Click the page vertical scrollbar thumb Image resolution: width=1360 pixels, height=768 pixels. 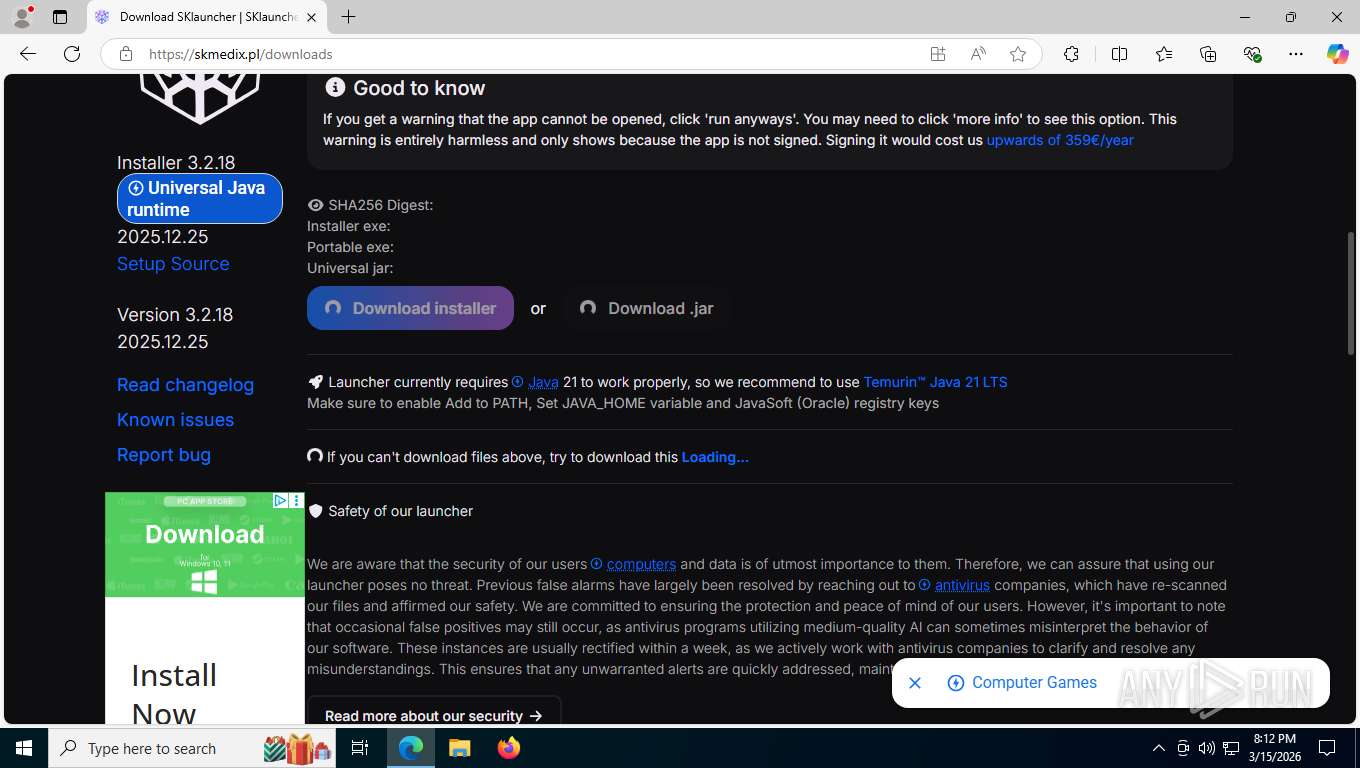pos(1351,295)
